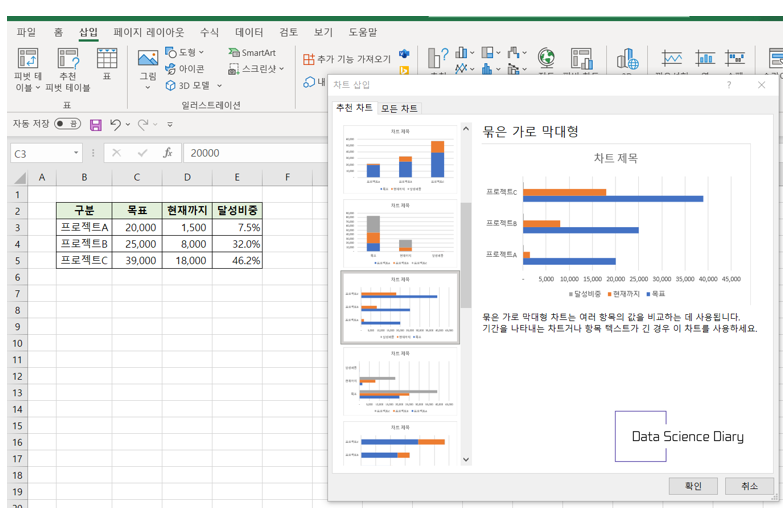Select cell C3 containing 20,000

coord(137,227)
